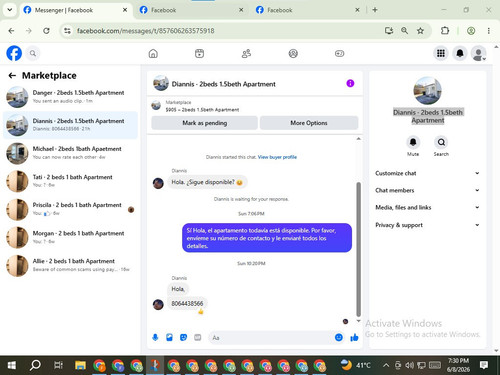The width and height of the screenshot is (500, 375).
Task: Open the tab search dropdown arrow
Action: 10,10
